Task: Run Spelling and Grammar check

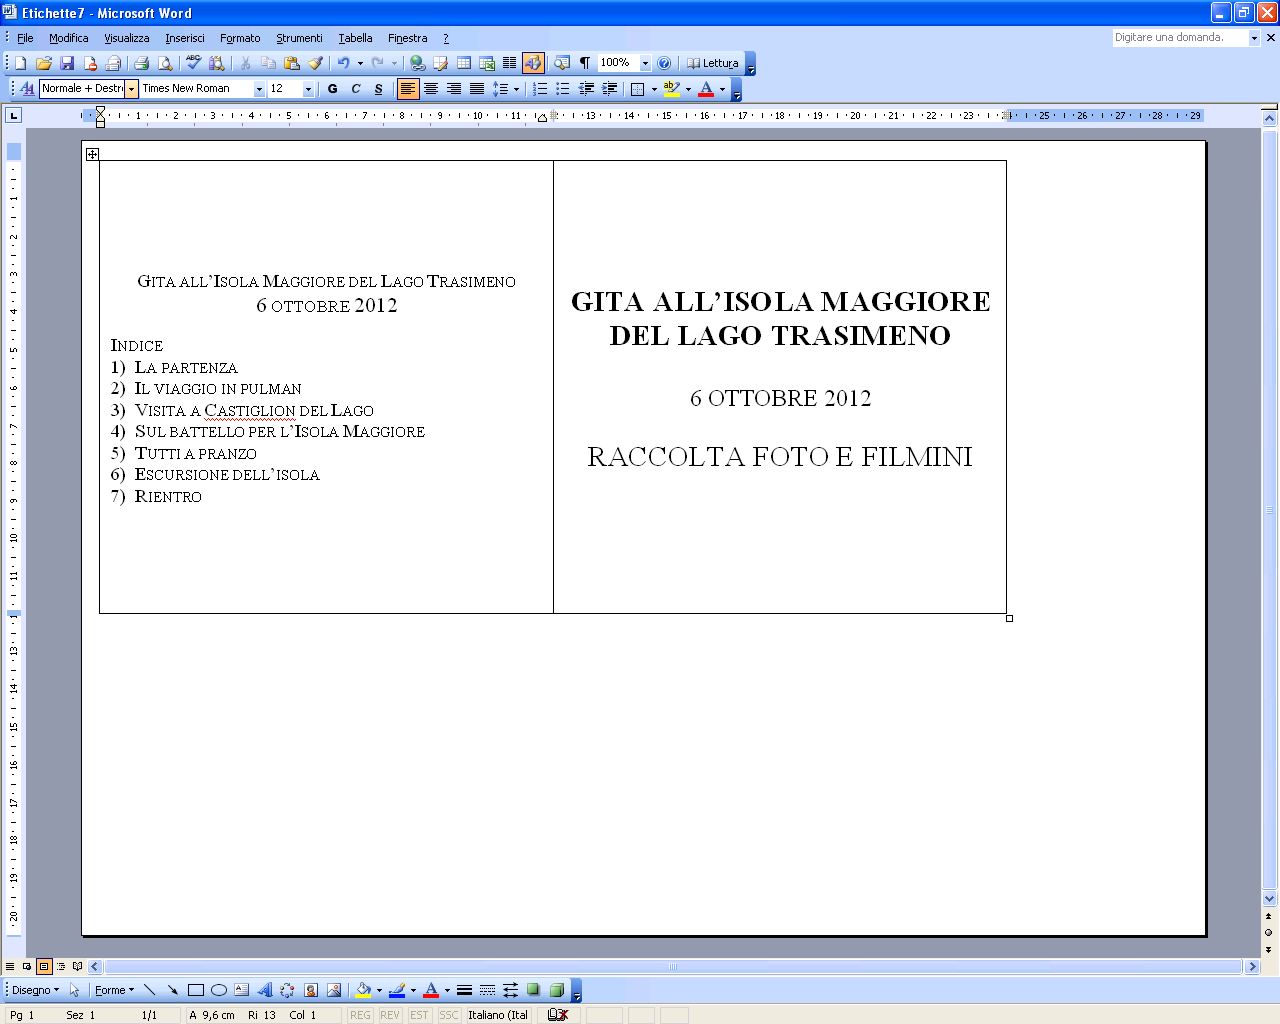Action: 190,62
